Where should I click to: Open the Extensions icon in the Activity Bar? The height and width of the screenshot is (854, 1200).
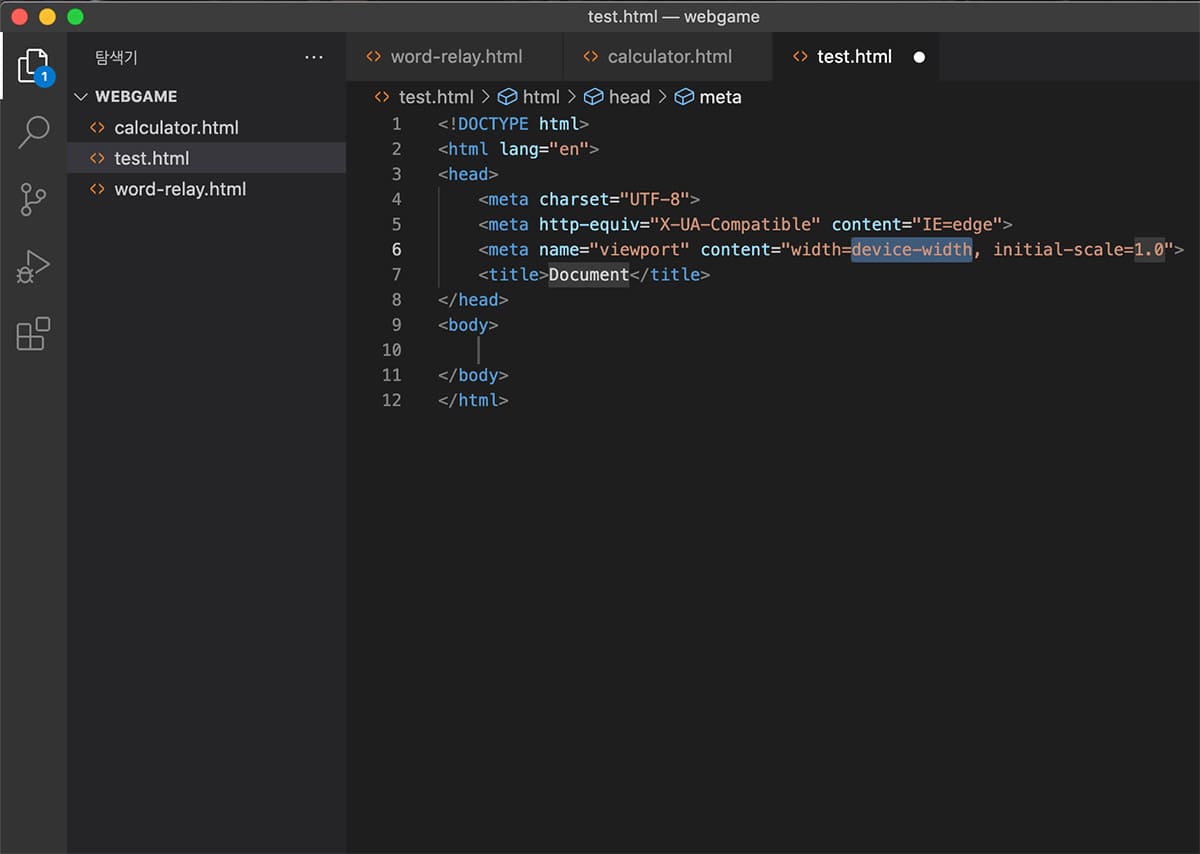(x=33, y=334)
